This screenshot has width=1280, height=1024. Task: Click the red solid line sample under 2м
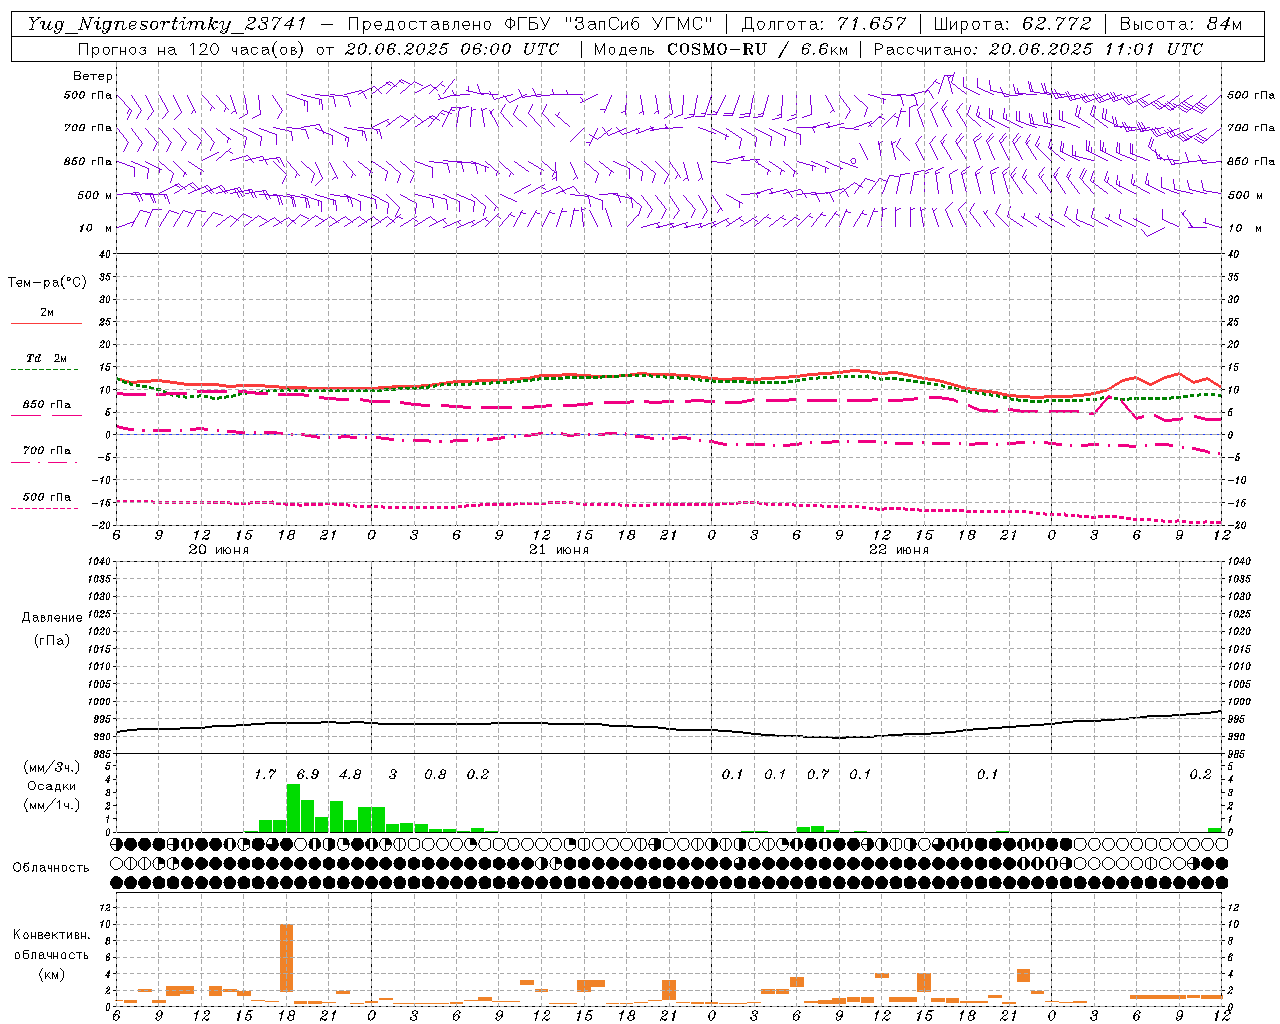click(x=47, y=323)
